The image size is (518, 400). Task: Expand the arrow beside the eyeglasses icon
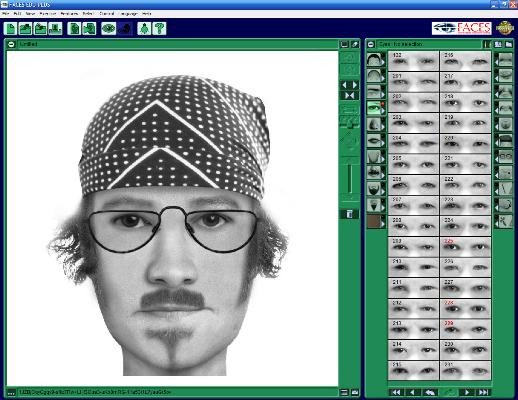[496, 159]
